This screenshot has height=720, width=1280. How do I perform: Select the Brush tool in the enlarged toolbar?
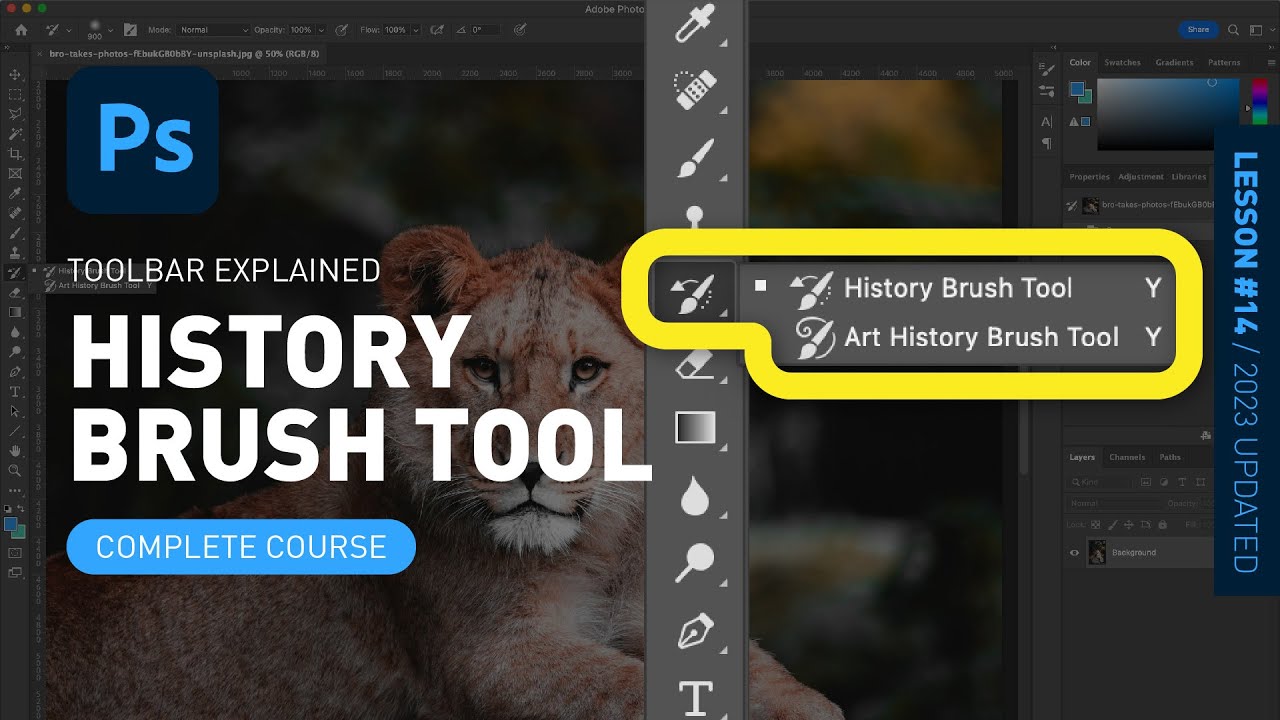click(x=695, y=158)
